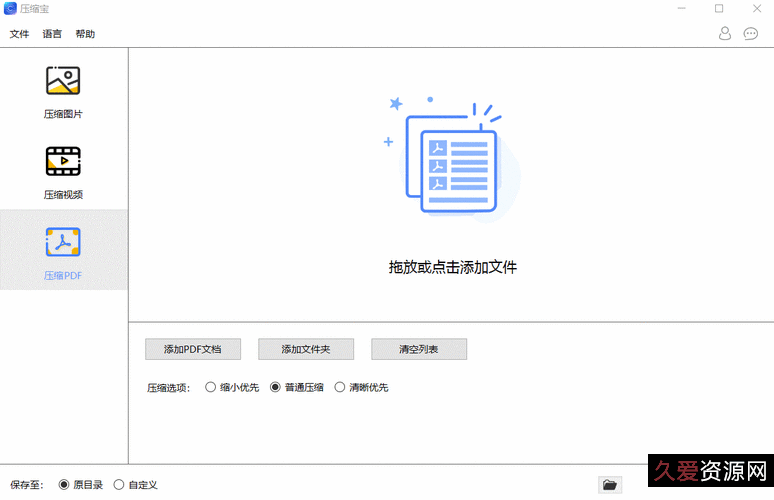Open the 压缩图片 image compression section
This screenshot has width=774, height=500.
click(x=63, y=92)
